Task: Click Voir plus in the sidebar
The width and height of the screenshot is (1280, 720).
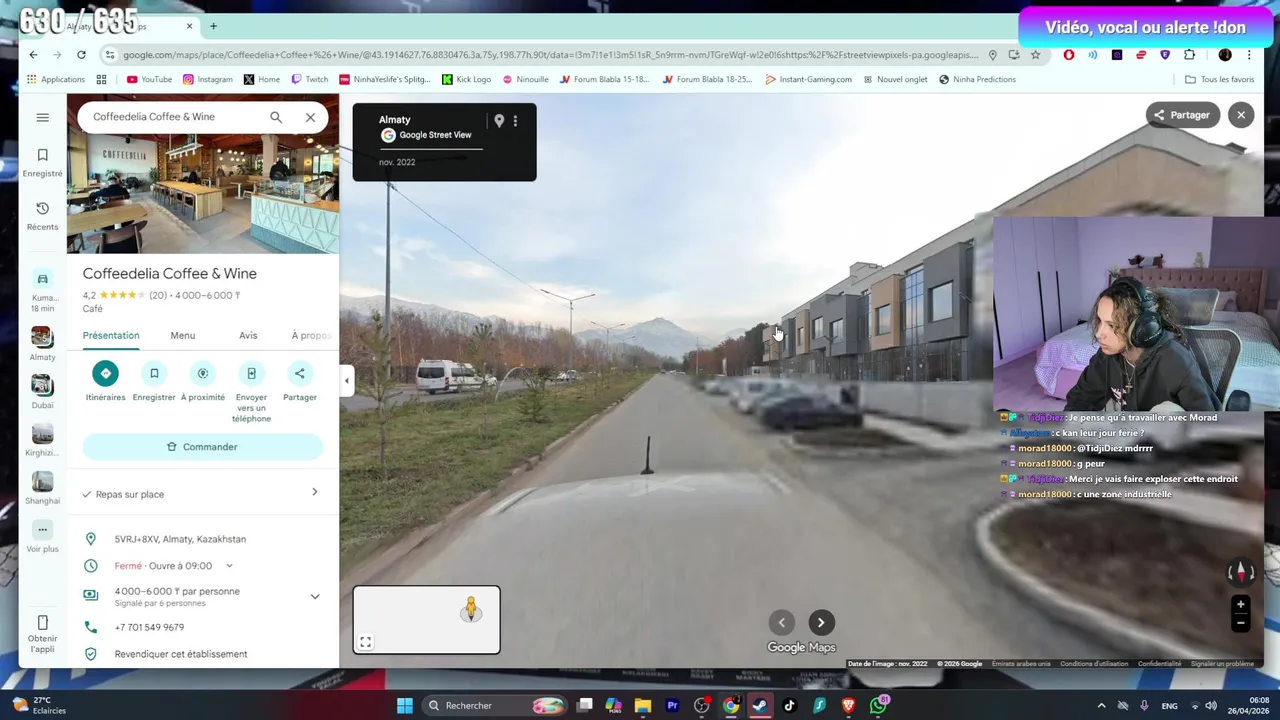Action: tap(42, 536)
